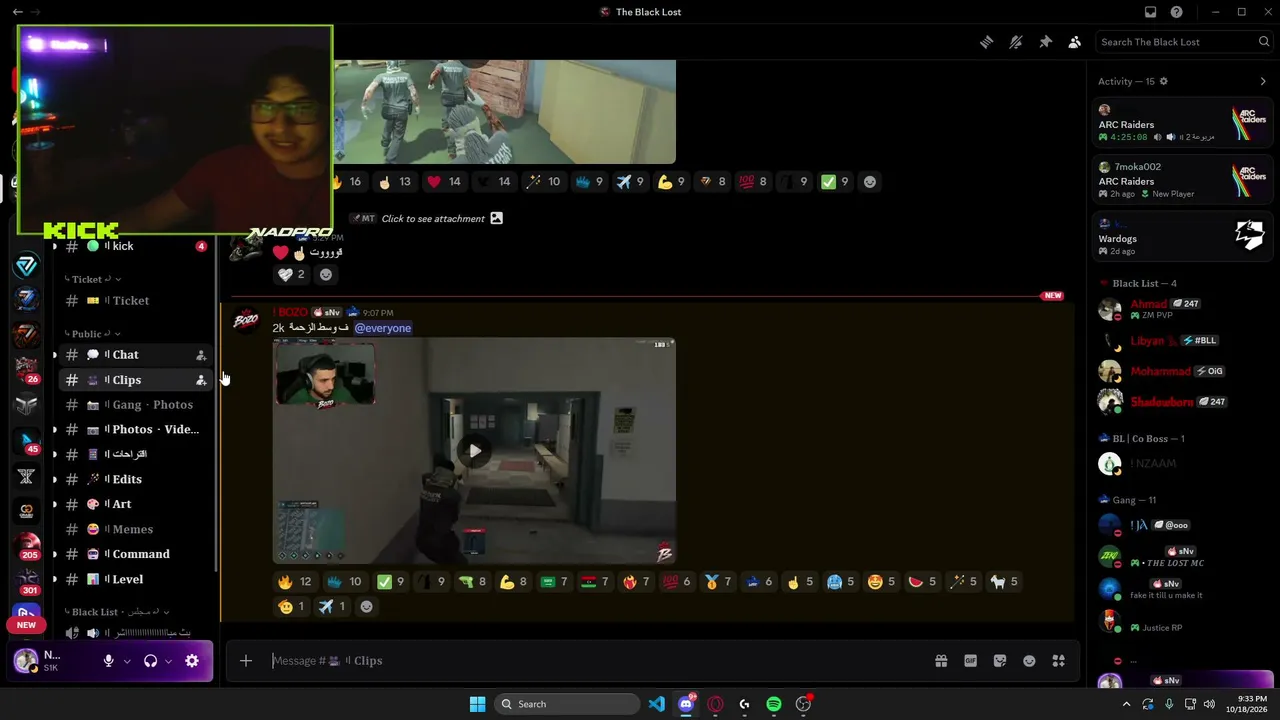Open Activity settings gear
Screen dimensions: 1280x720
1163,81
